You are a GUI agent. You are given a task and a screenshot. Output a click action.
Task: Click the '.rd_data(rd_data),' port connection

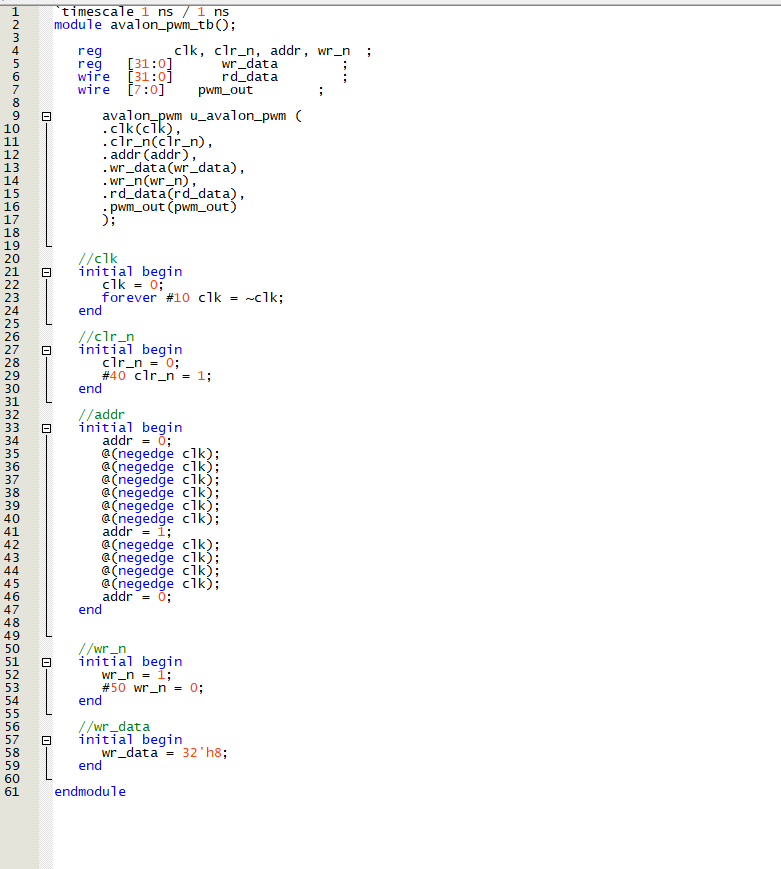click(x=173, y=194)
